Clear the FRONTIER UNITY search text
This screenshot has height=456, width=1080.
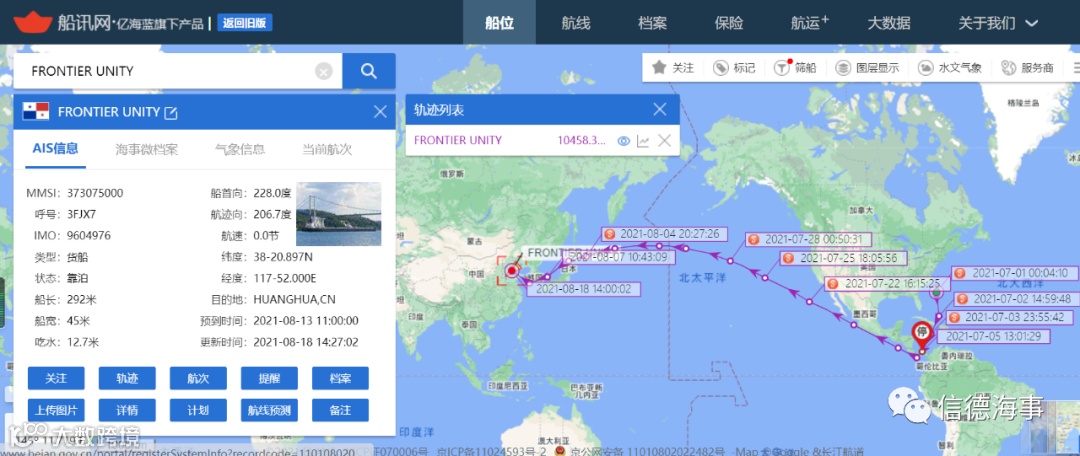pyautogui.click(x=324, y=71)
